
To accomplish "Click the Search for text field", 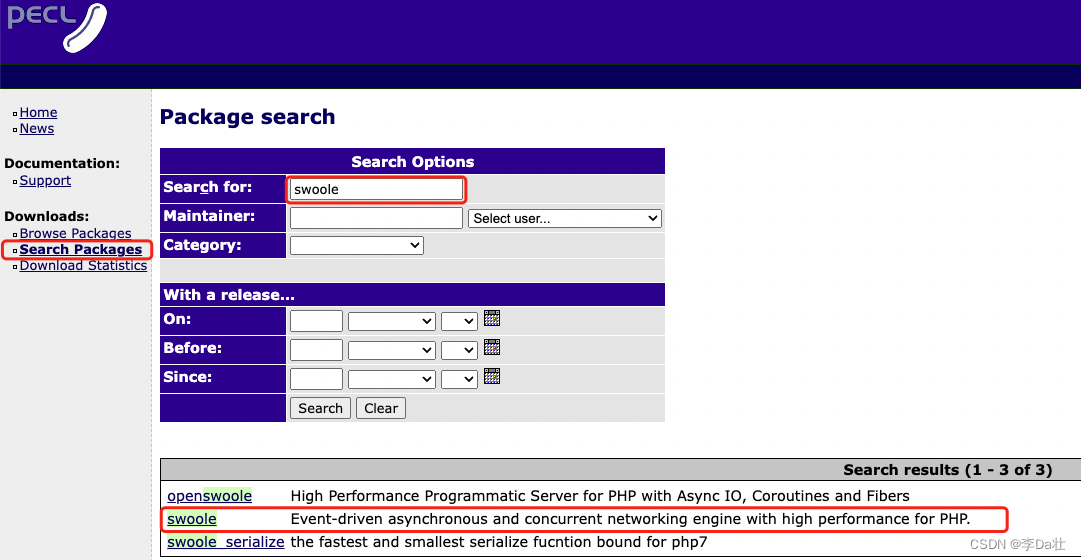I will coord(376,189).
